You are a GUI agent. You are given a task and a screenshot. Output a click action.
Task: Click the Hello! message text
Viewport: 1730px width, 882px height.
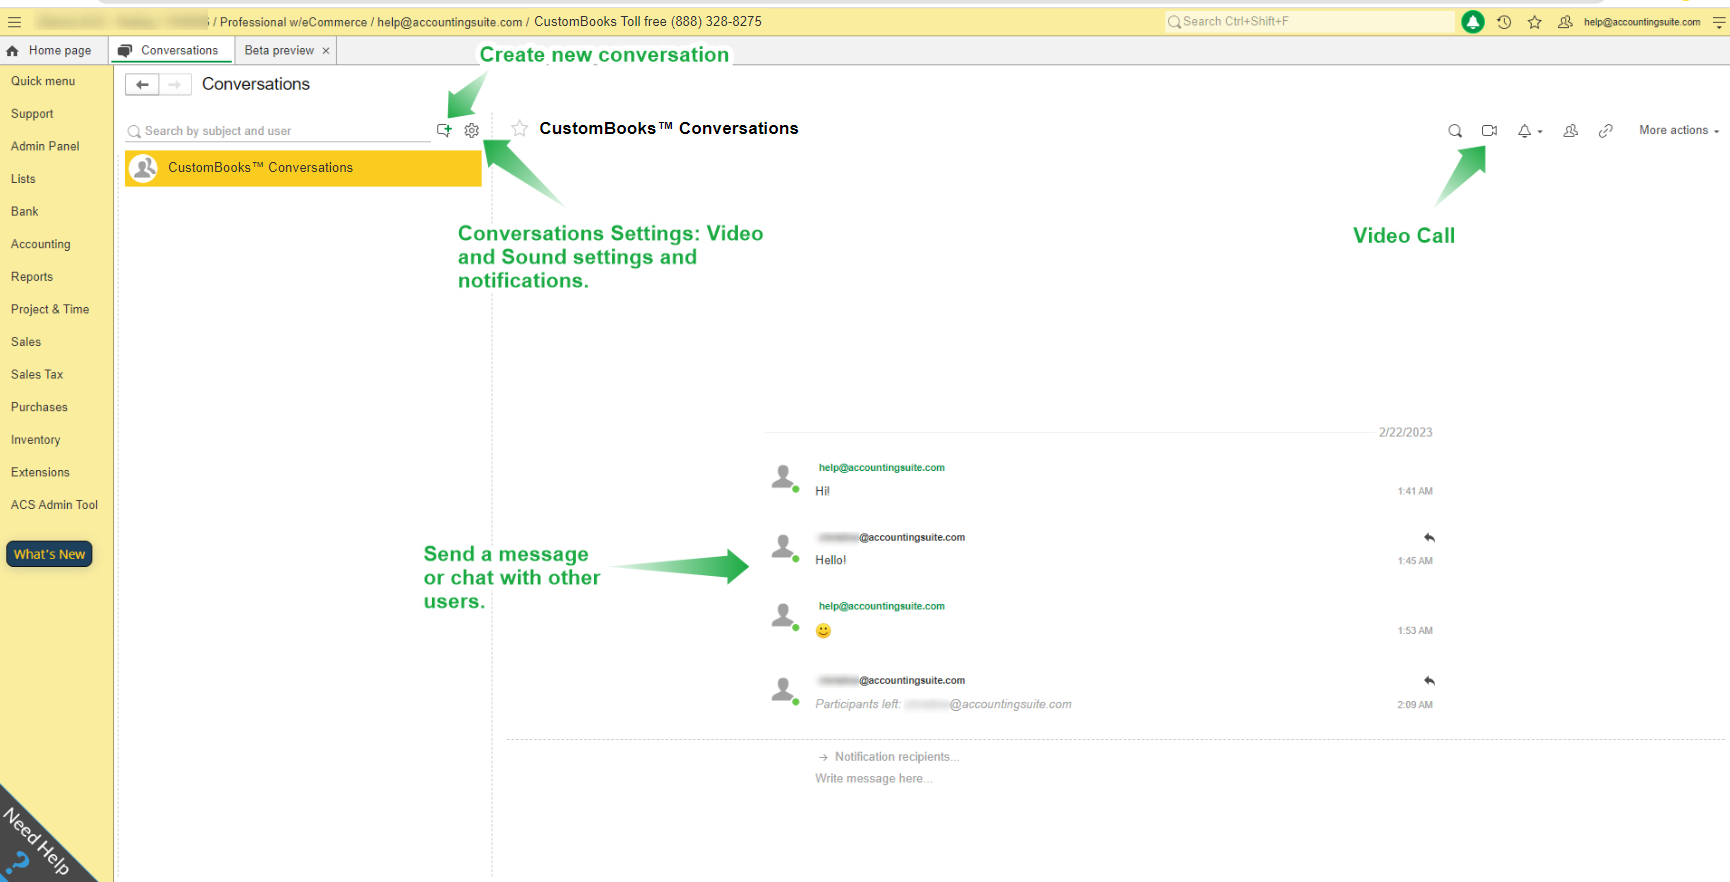point(830,560)
